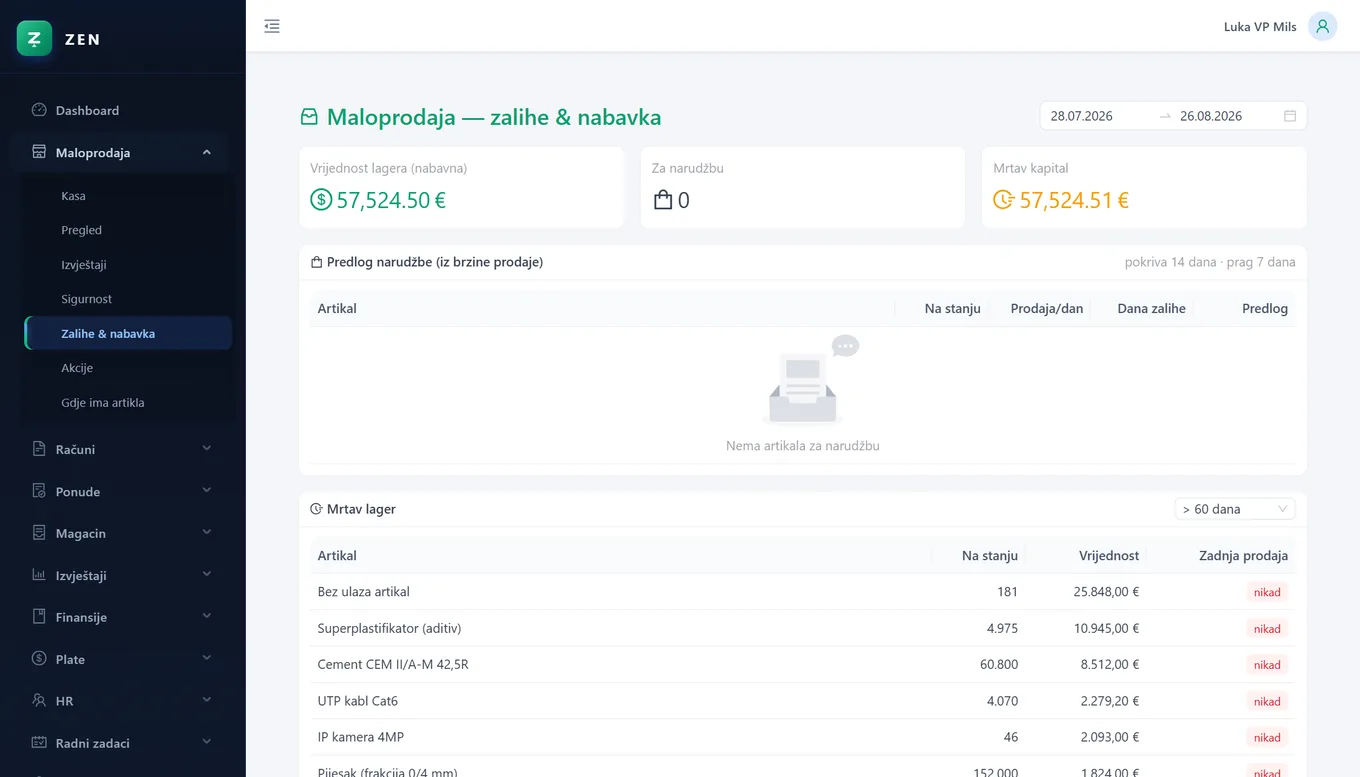Click the Maloprodaja shop icon in the sidebar

(39, 152)
